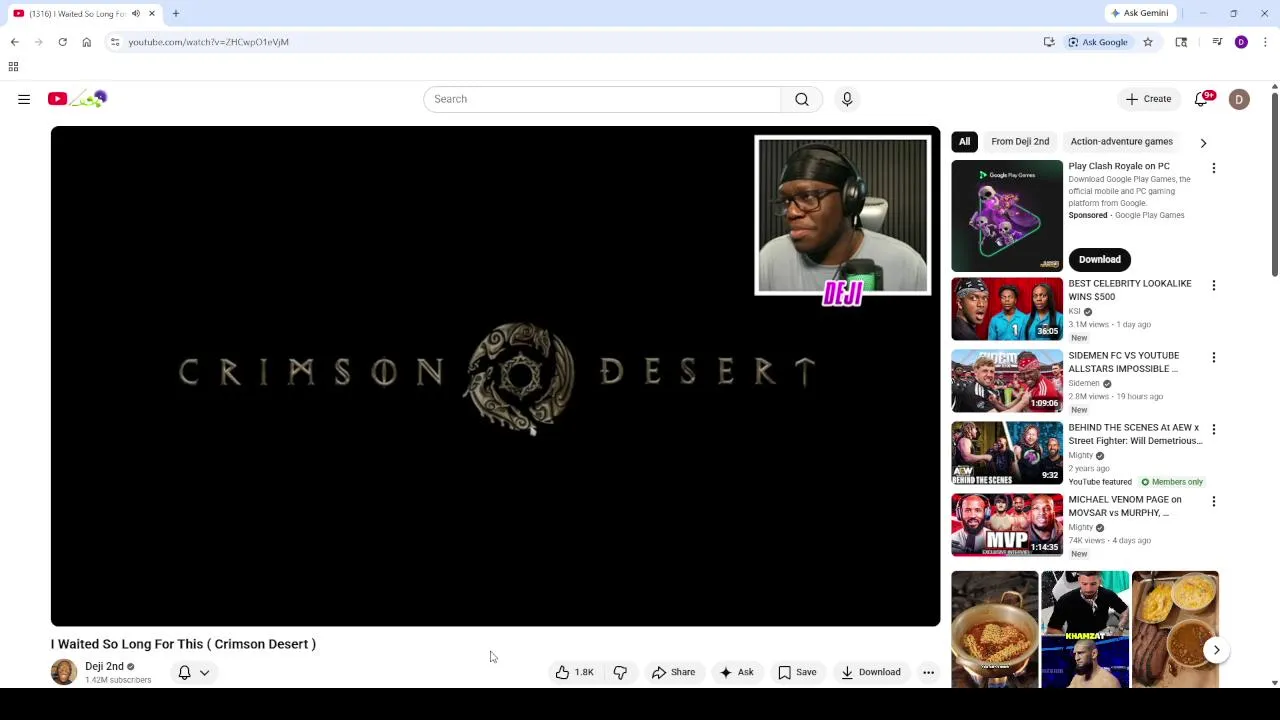This screenshot has width=1280, height=720.
Task: Open the Play Clash Royale ad thumbnail
Action: 1007,215
